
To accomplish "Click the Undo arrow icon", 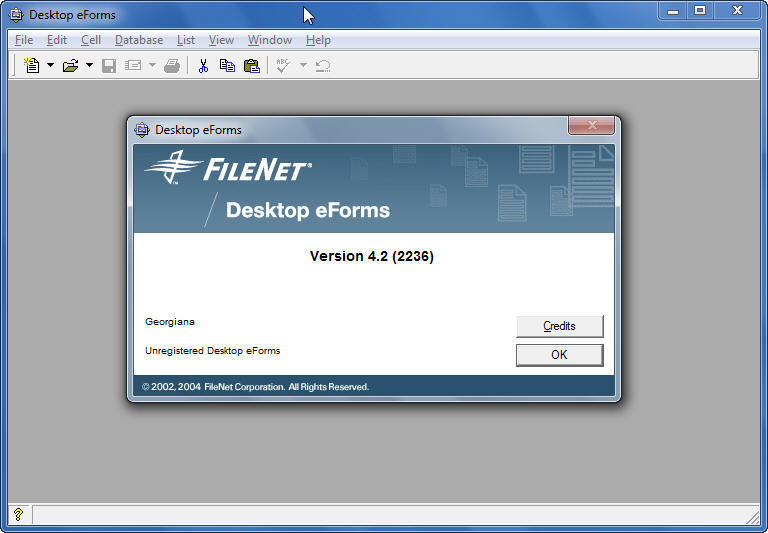I will pos(323,65).
